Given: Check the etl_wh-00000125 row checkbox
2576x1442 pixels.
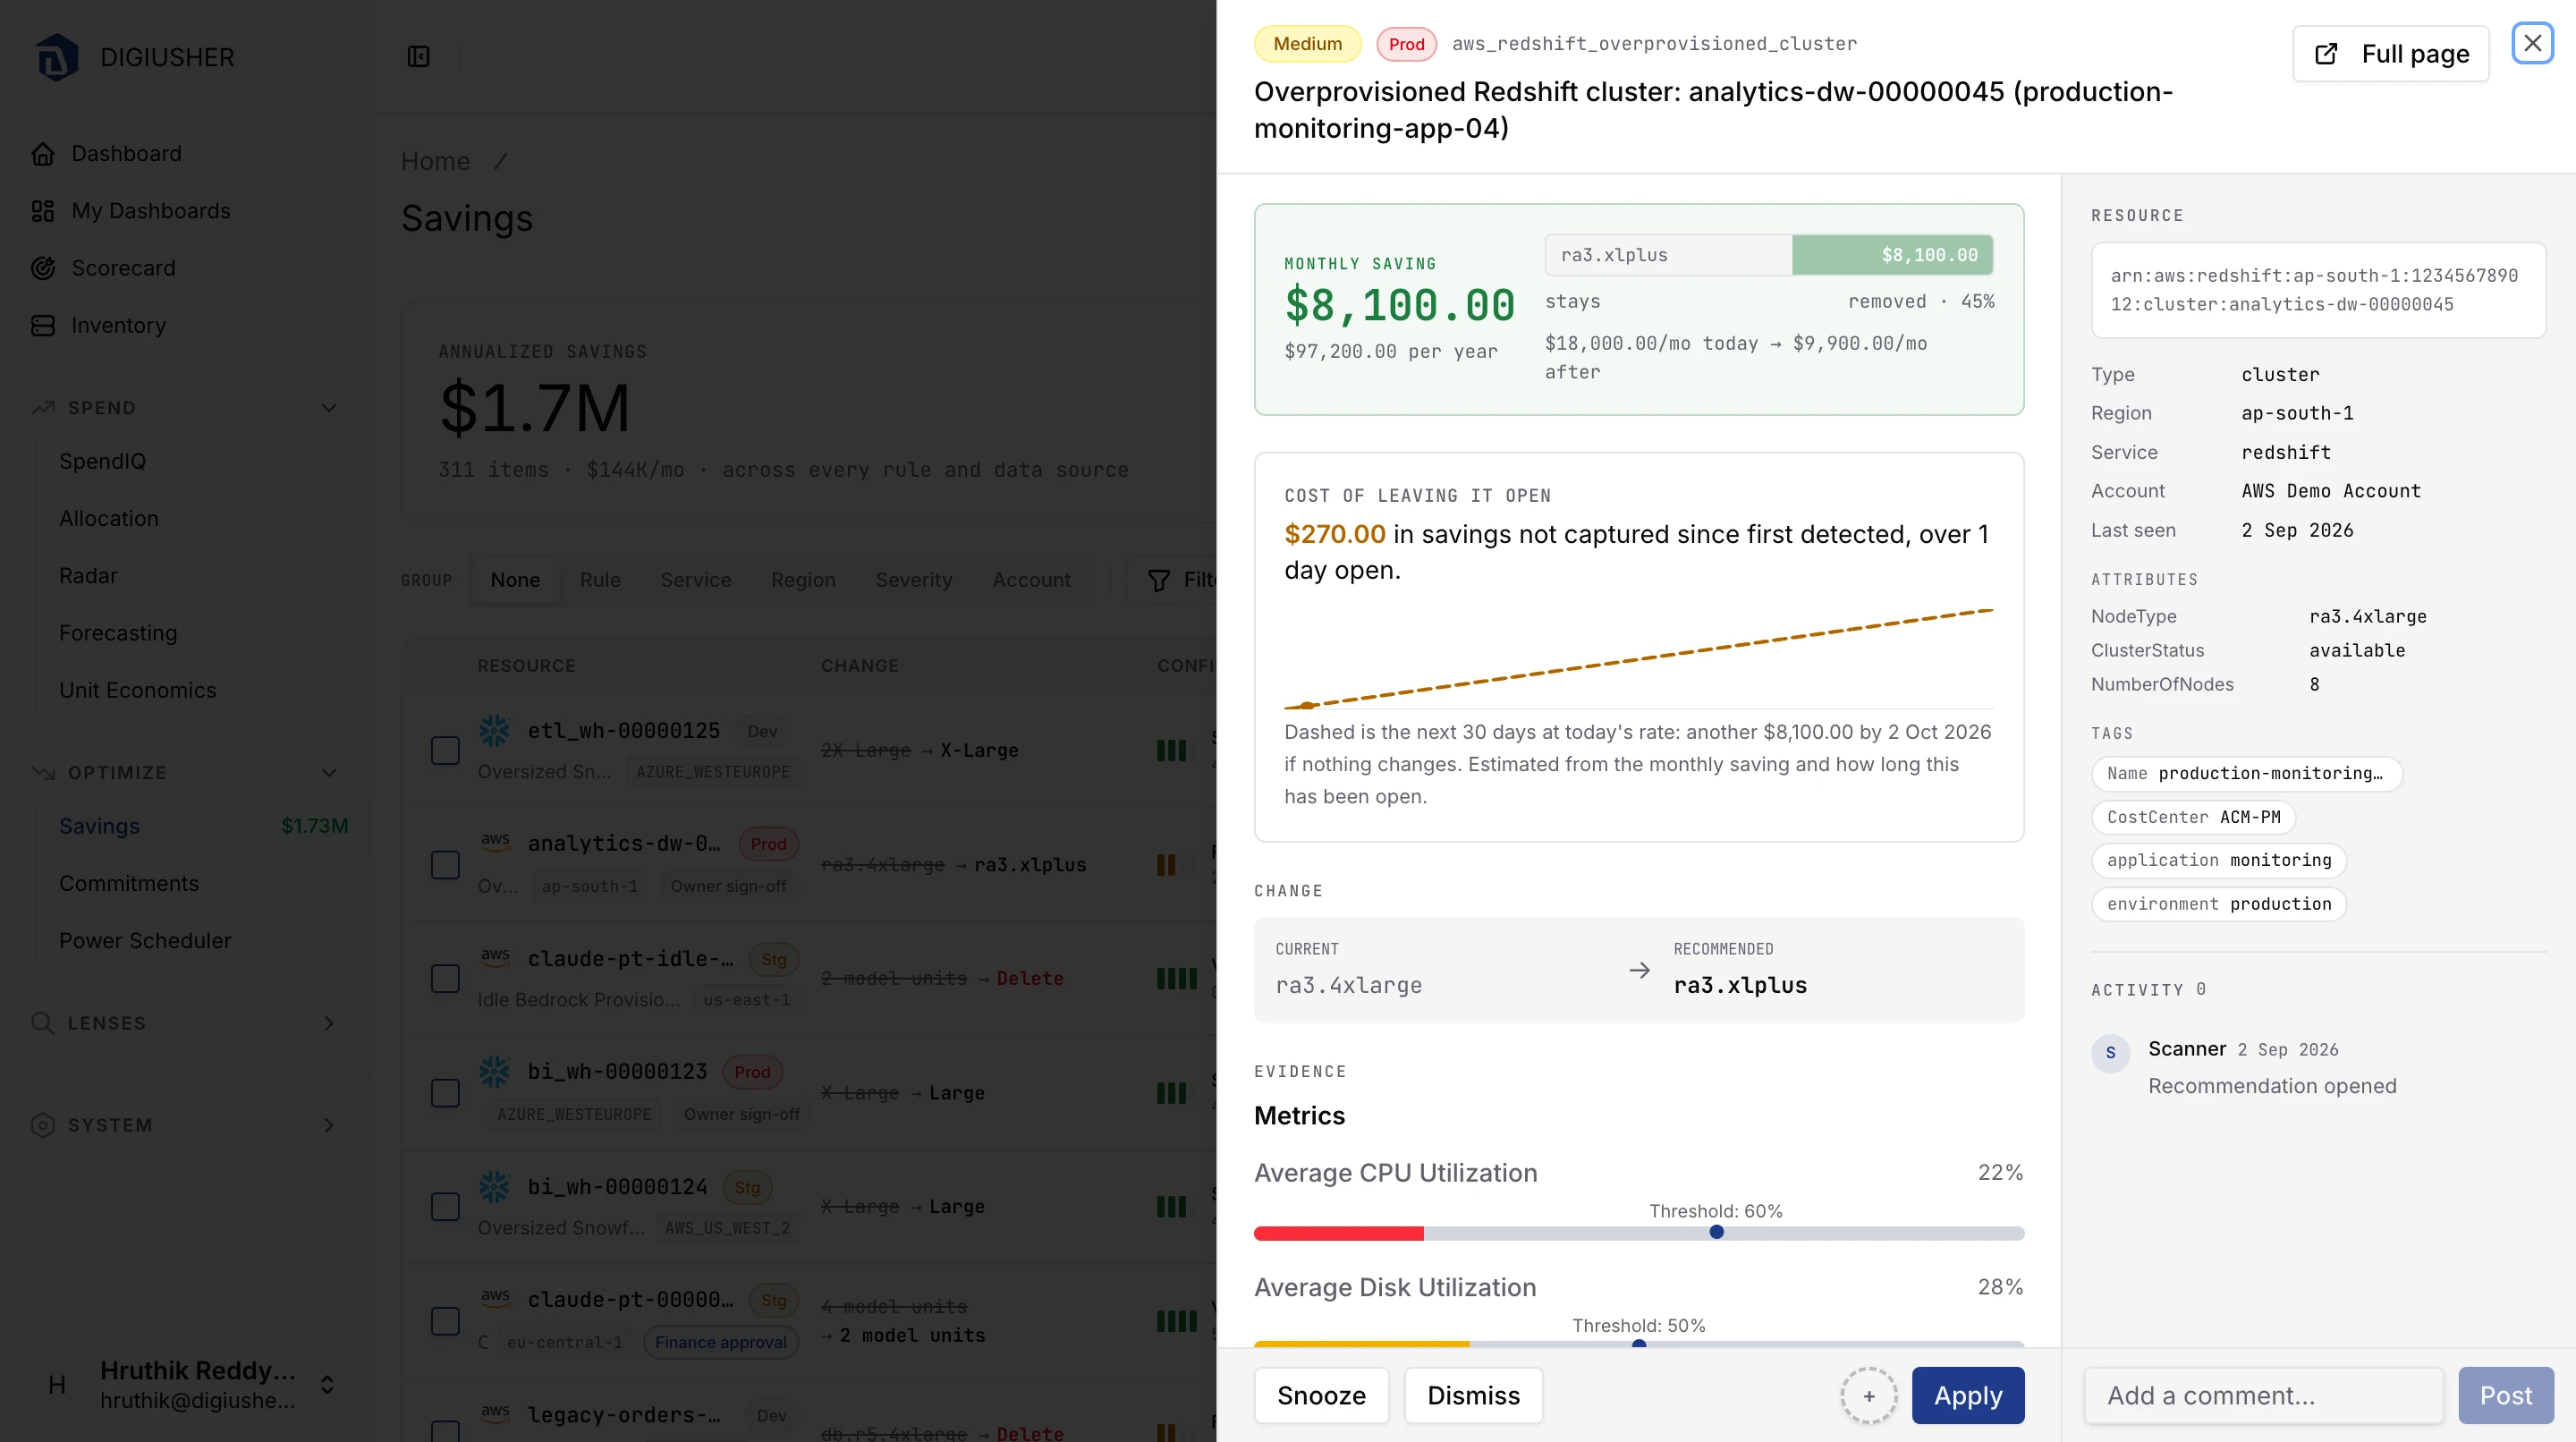Looking at the screenshot, I should click(x=445, y=751).
